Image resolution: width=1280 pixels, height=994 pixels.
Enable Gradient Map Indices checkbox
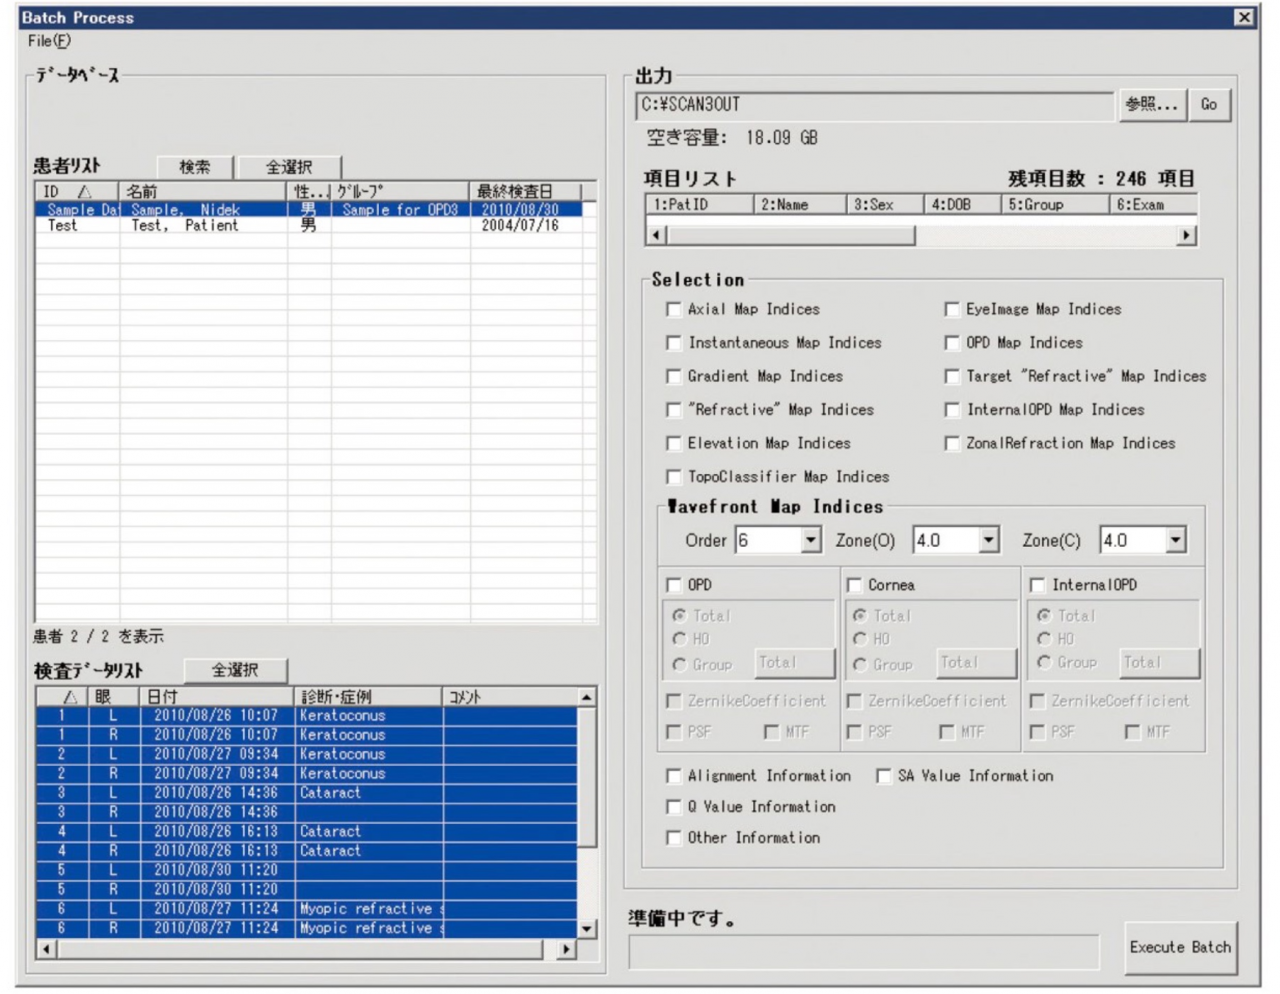click(x=674, y=377)
